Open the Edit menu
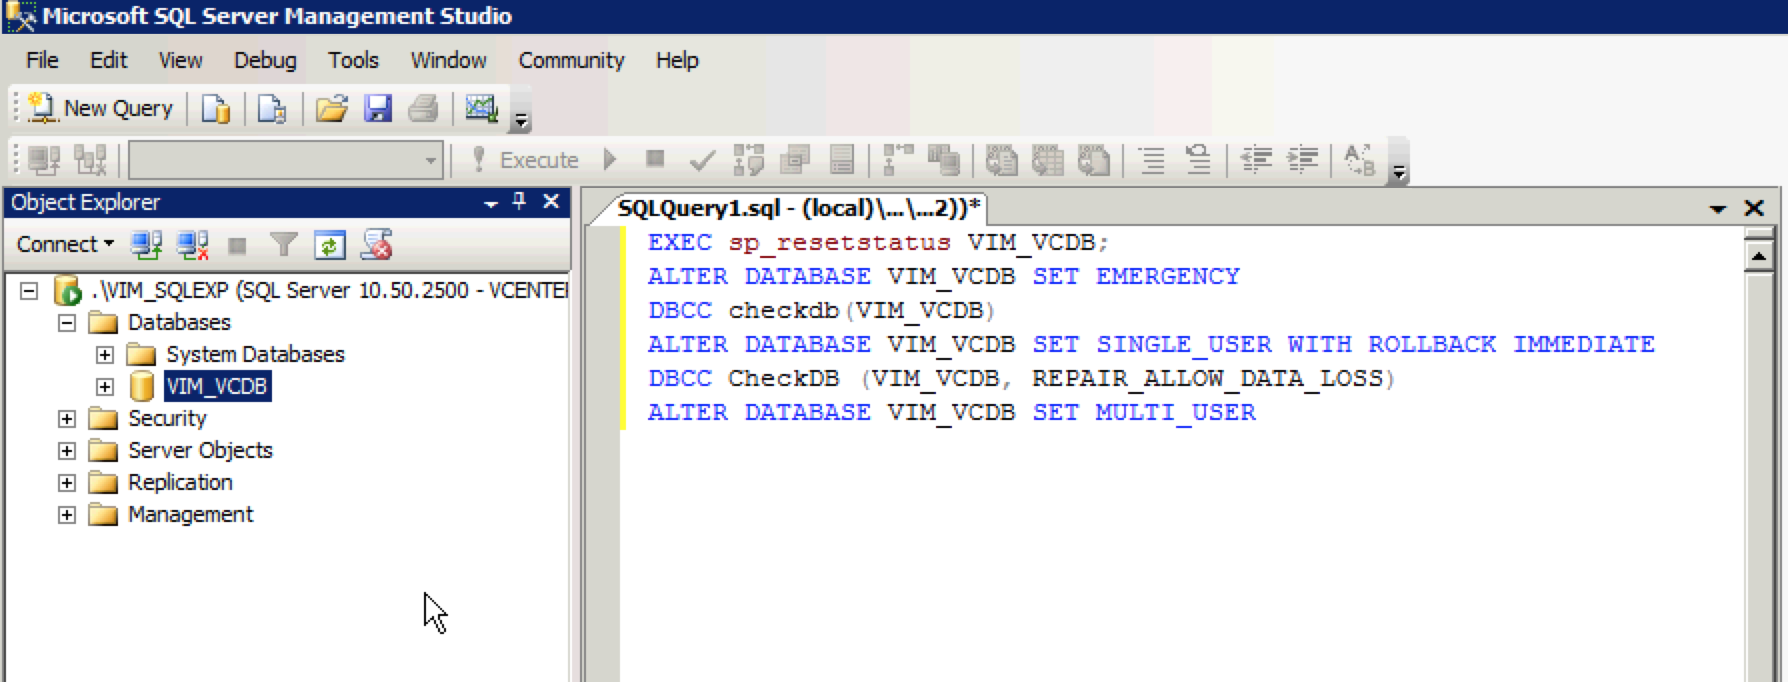This screenshot has height=682, width=1788. pyautogui.click(x=109, y=60)
